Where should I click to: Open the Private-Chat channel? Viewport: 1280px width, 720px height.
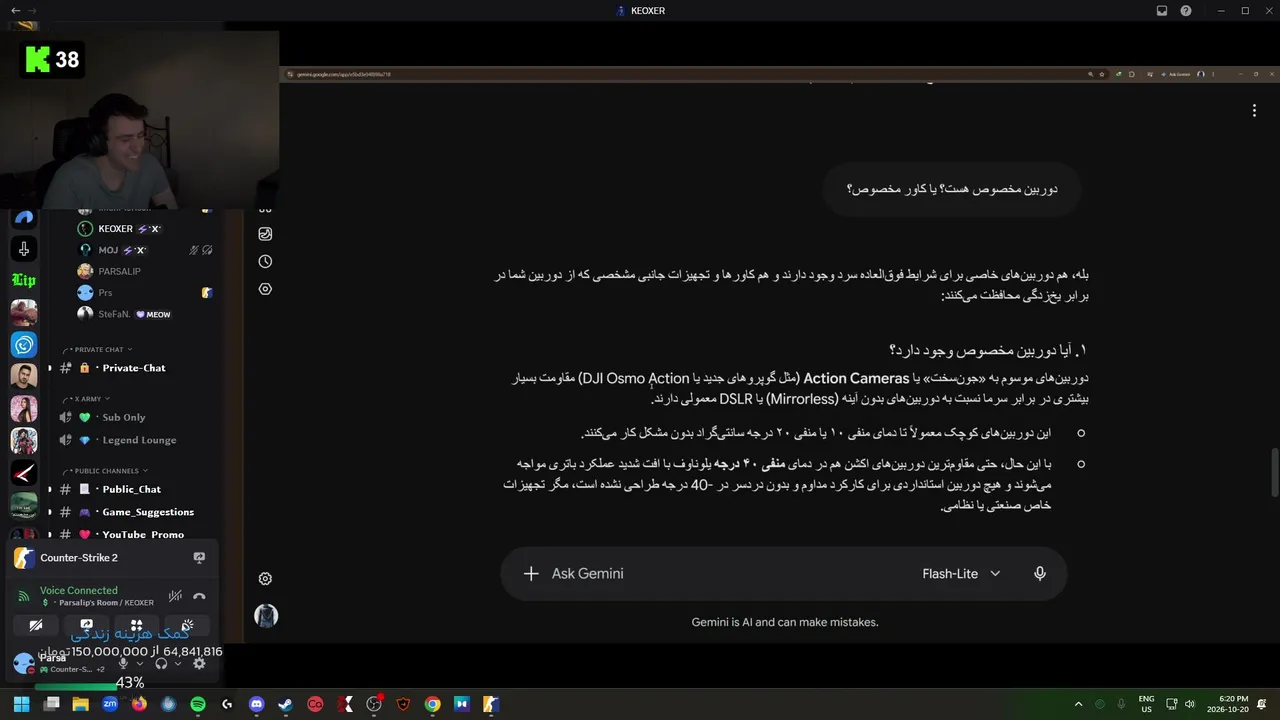134,368
